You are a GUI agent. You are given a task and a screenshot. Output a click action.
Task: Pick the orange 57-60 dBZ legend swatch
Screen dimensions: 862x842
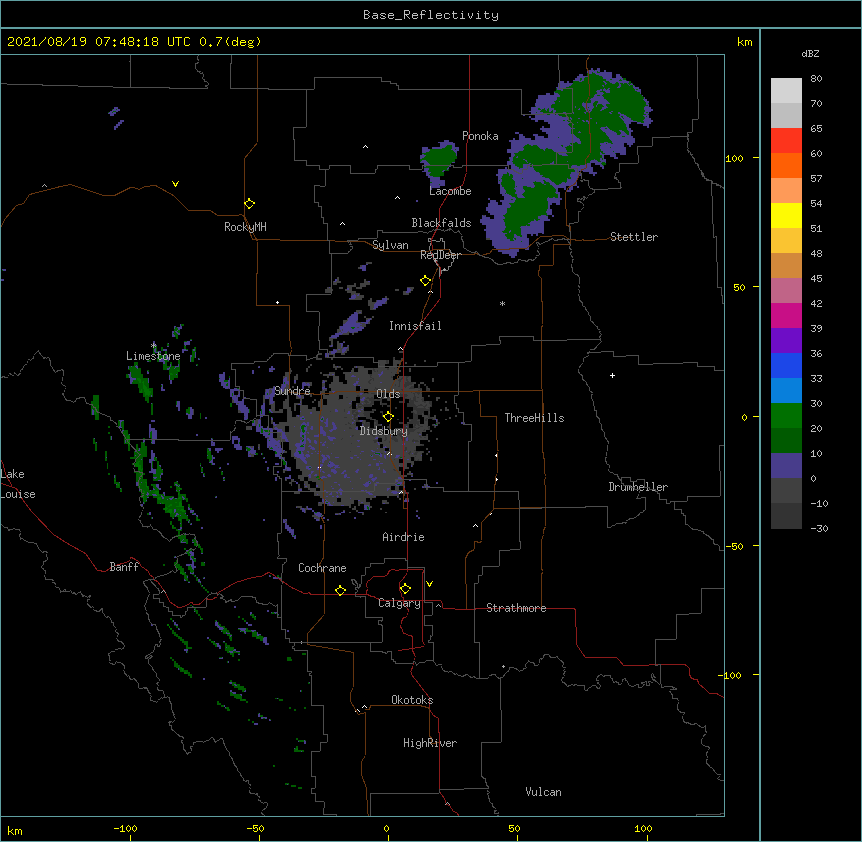tap(786, 165)
